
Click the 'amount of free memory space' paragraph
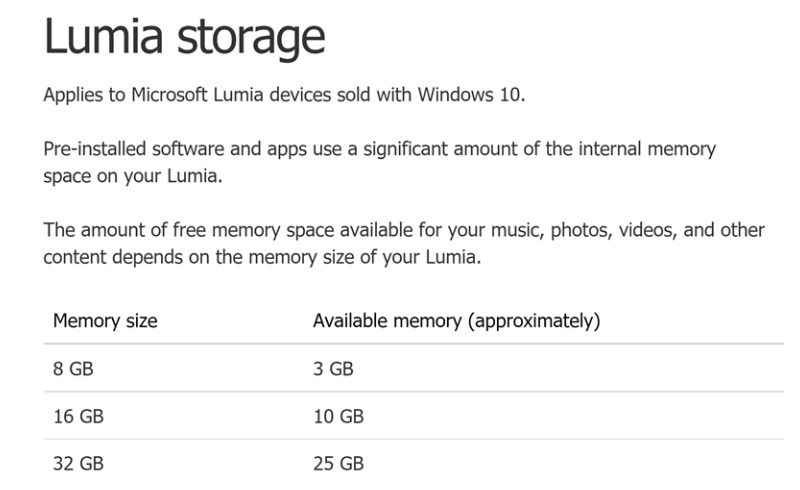pyautogui.click(x=404, y=243)
